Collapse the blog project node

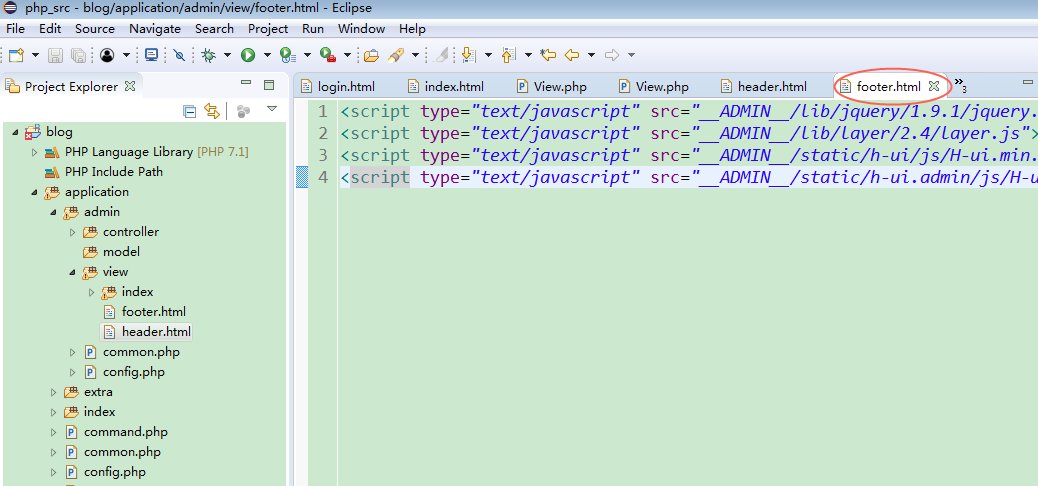16,132
